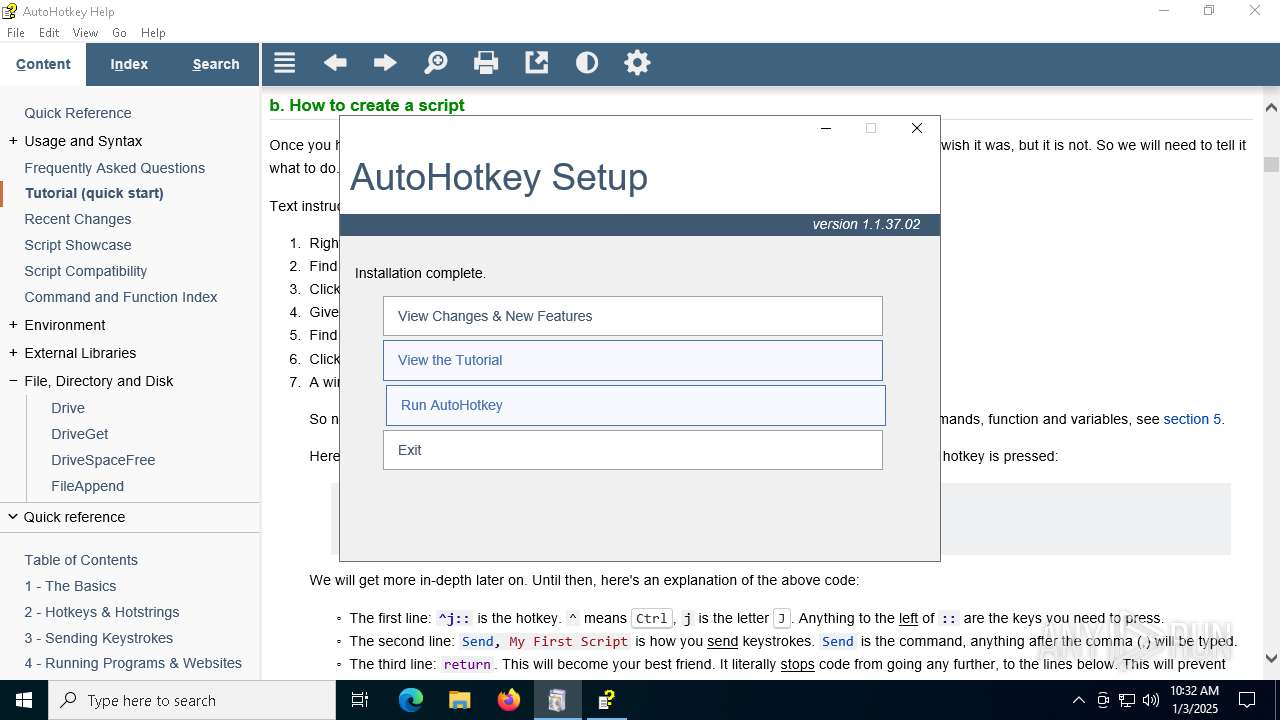Click the zoom magnifier toolbar icon
This screenshot has width=1280, height=720.
(436, 63)
